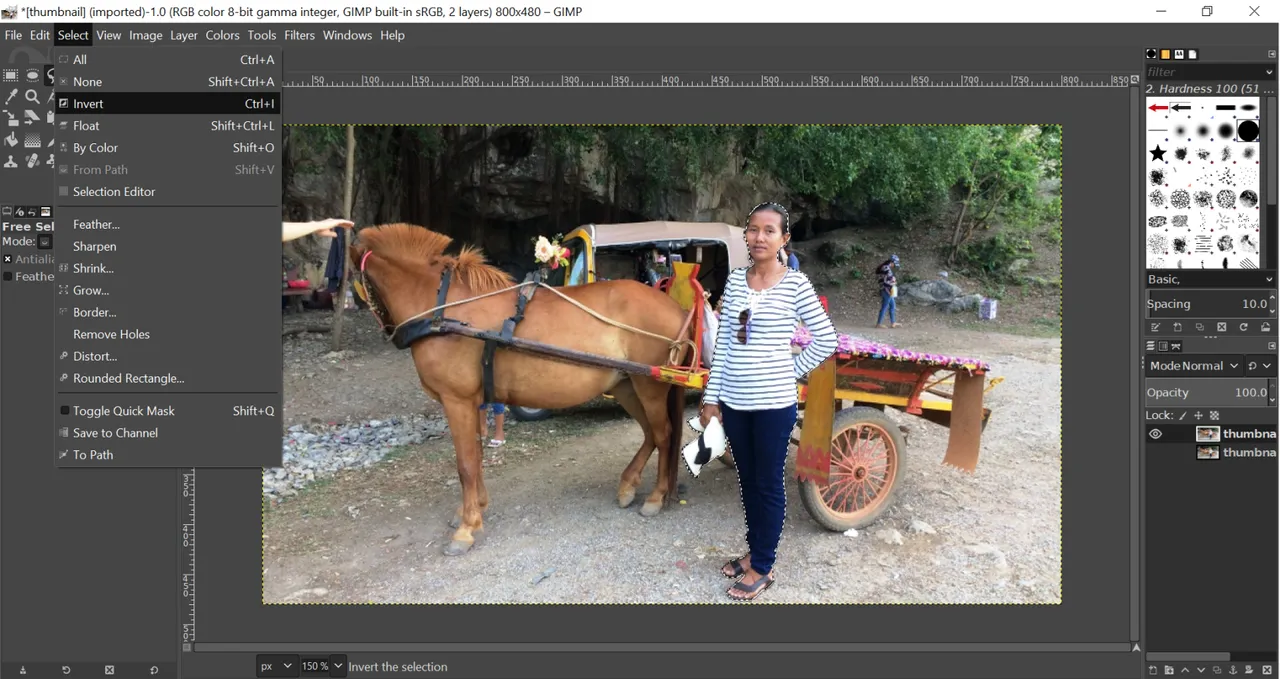Viewport: 1280px width, 679px height.
Task: Delete layer using bottom-right X icon
Action: tap(1267, 670)
